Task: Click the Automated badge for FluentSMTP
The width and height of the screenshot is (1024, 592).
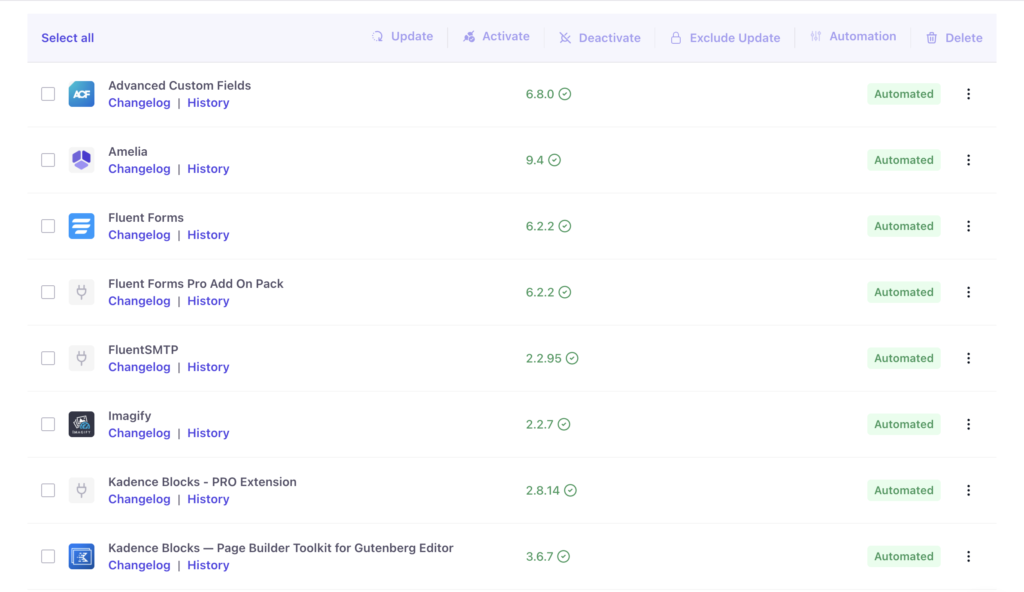Action: click(x=904, y=358)
